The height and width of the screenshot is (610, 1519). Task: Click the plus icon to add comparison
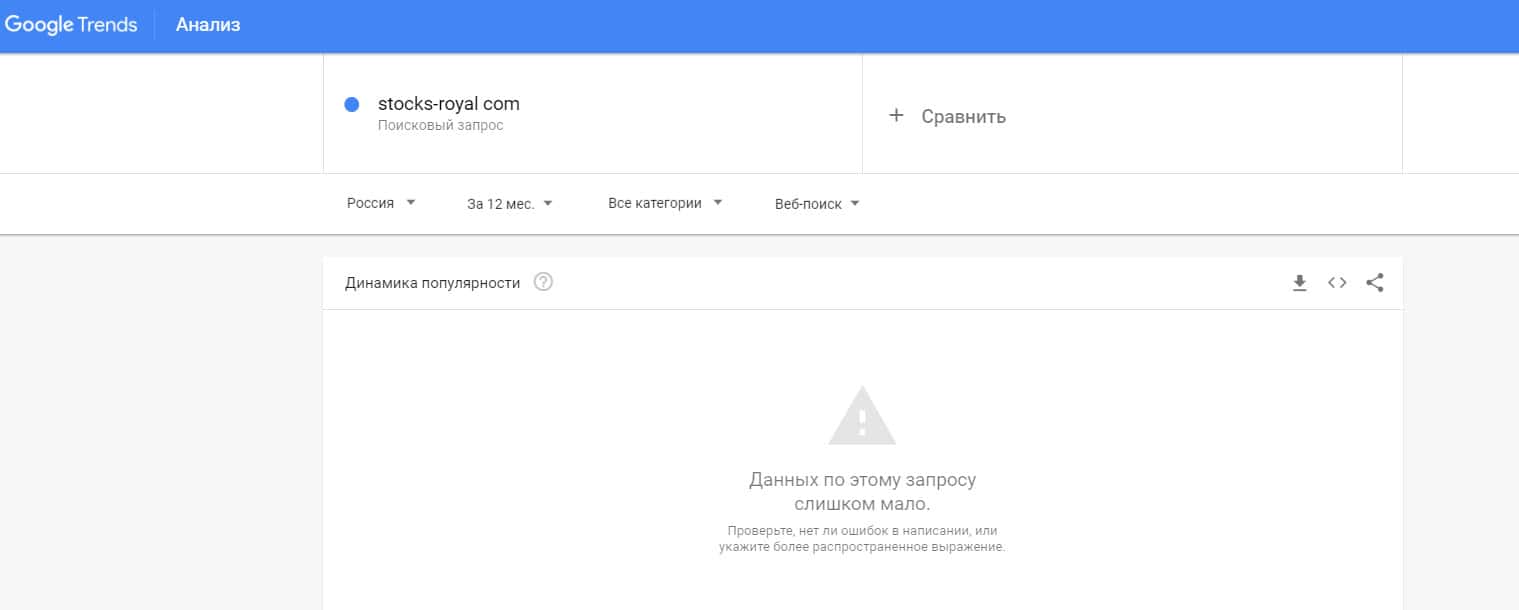pos(896,116)
